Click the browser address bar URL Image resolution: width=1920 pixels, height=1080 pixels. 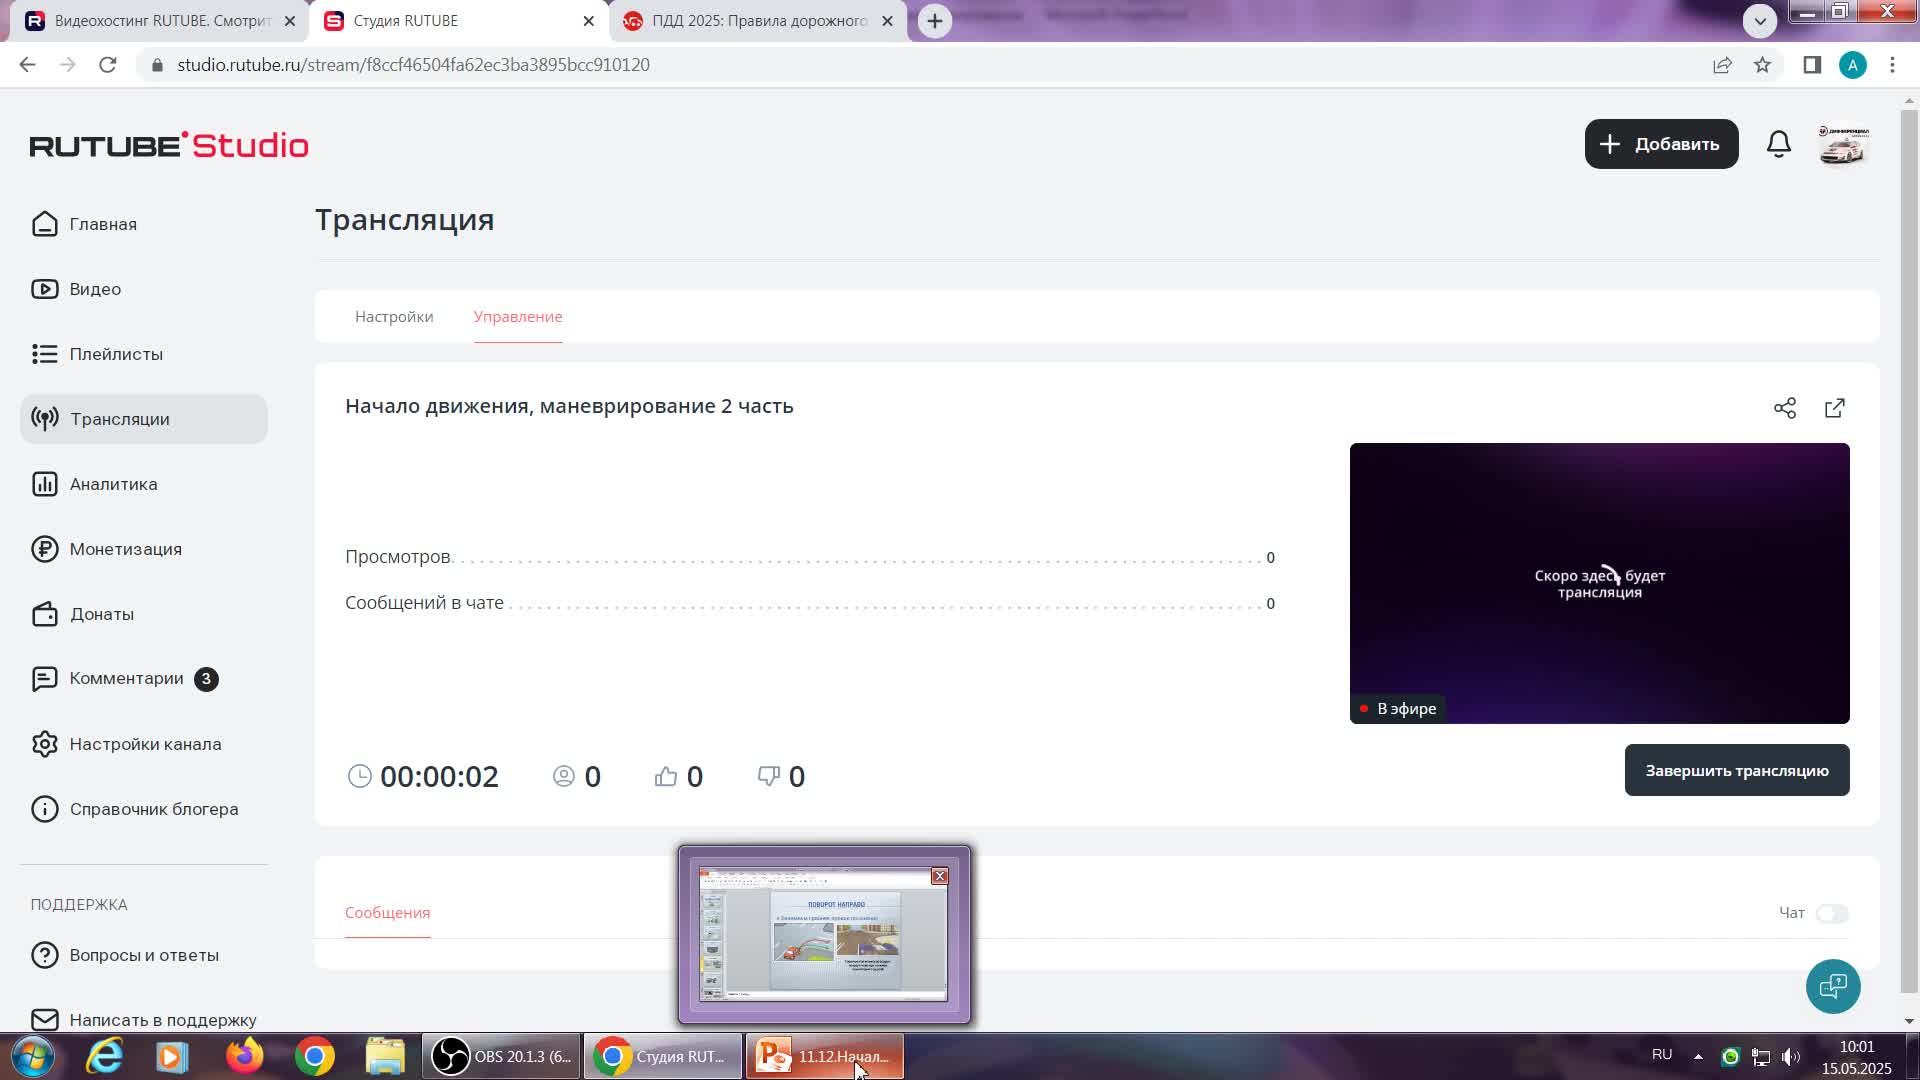pyautogui.click(x=413, y=65)
